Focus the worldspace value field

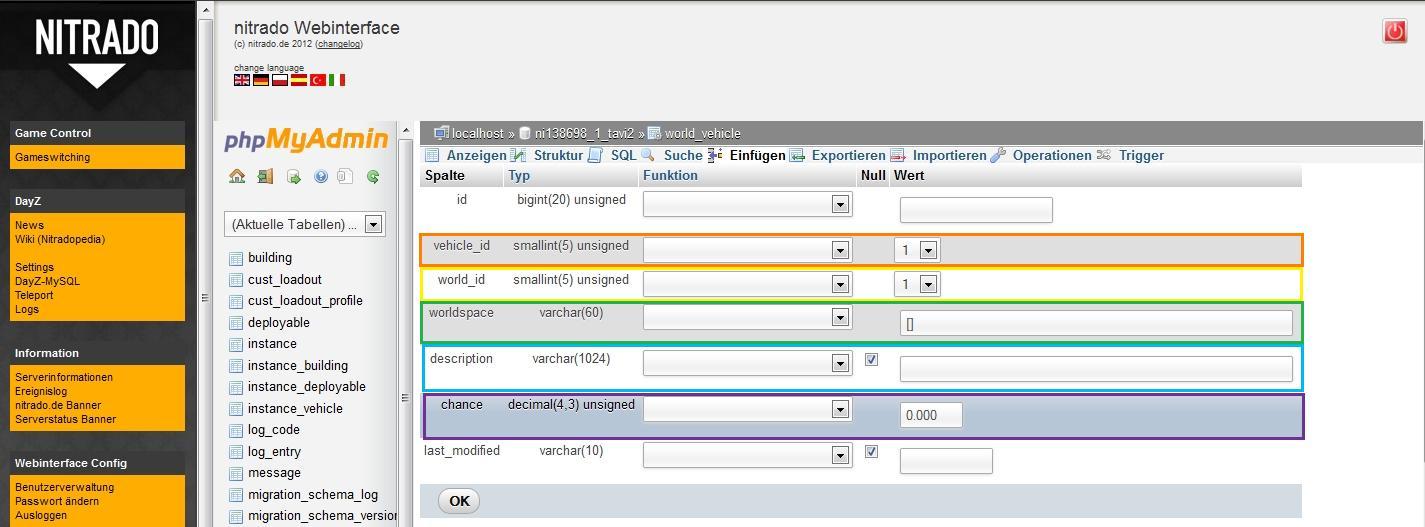point(1096,322)
